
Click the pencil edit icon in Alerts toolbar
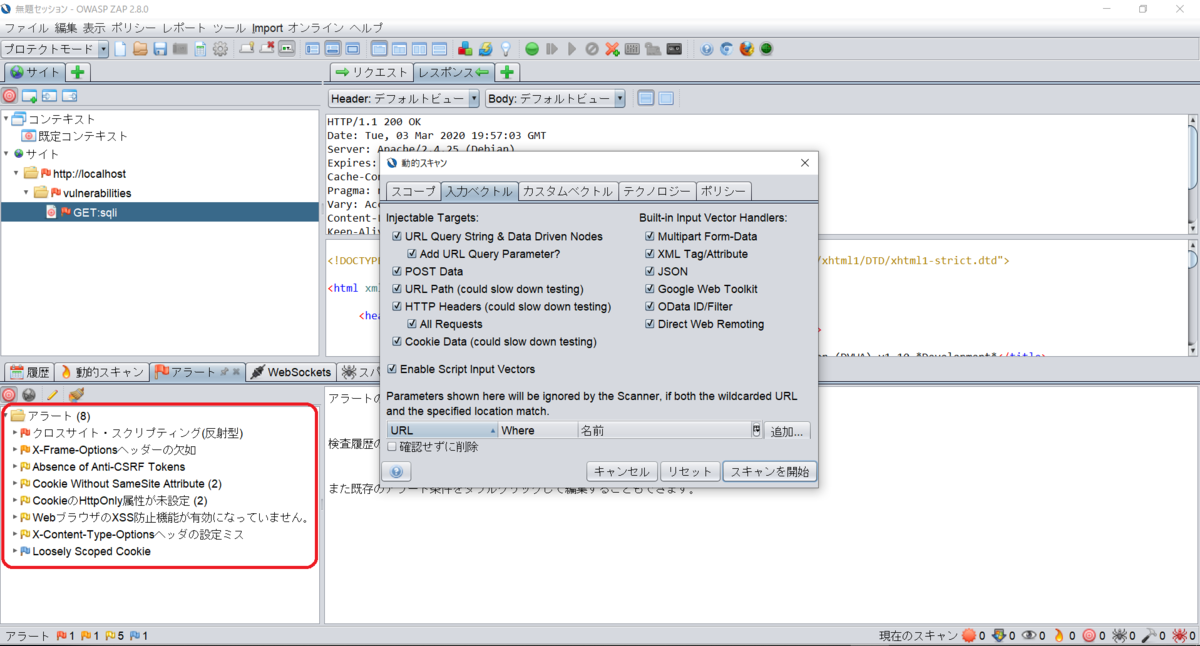click(x=52, y=394)
